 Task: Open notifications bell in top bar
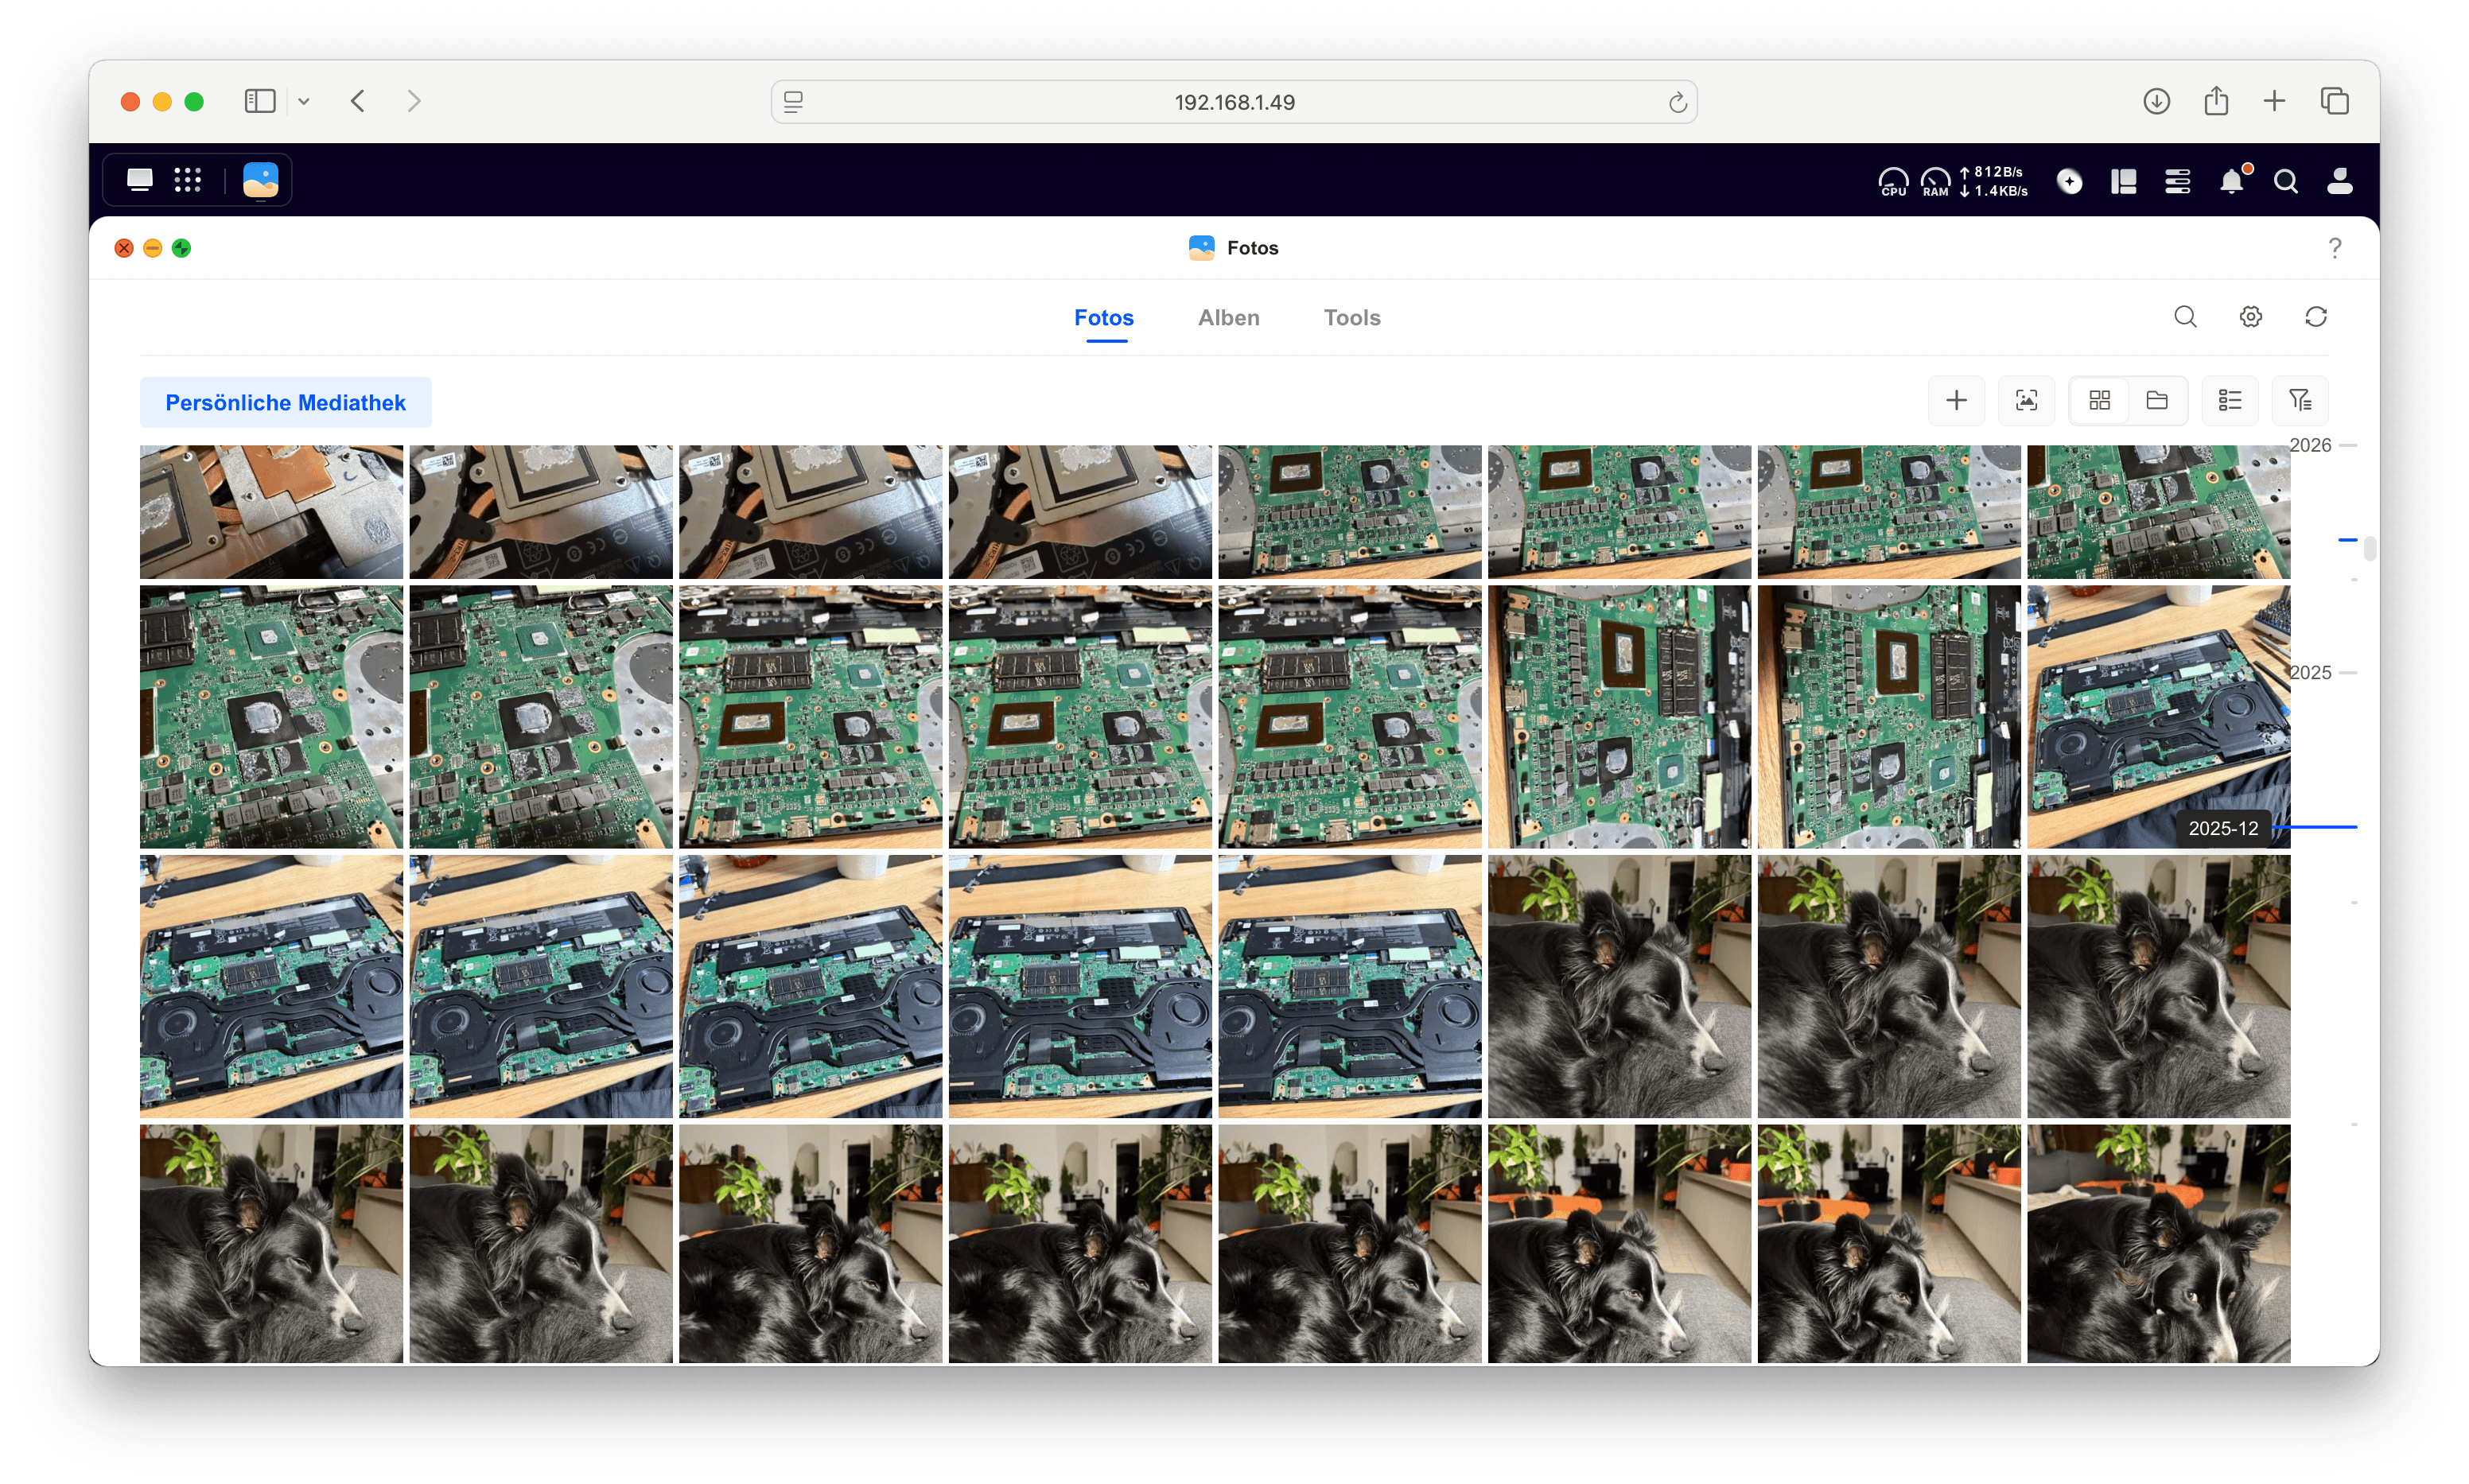pyautogui.click(x=2231, y=181)
